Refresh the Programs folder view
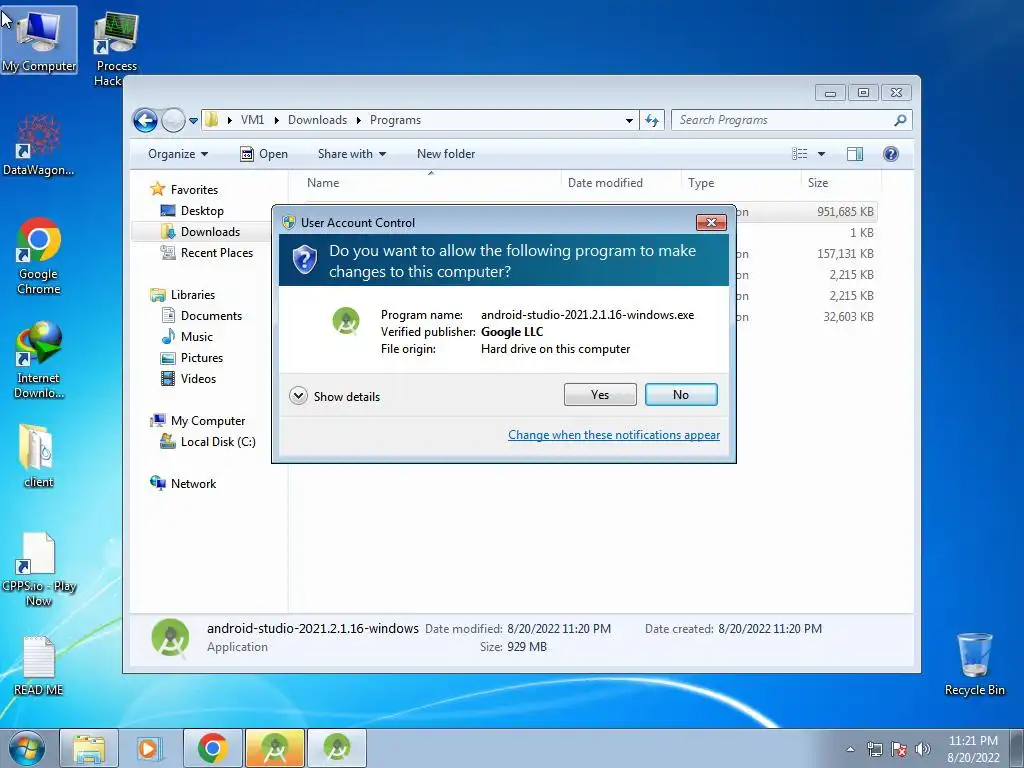 pyautogui.click(x=652, y=120)
